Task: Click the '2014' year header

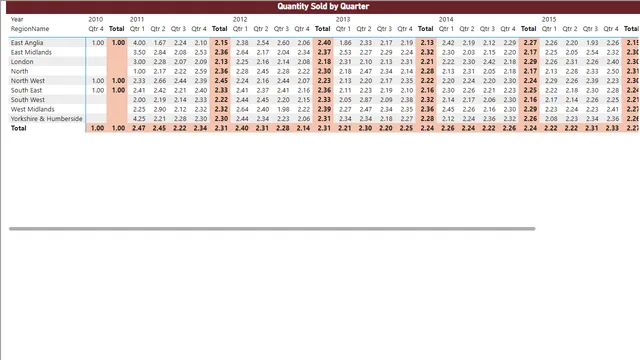Action: 446,19
